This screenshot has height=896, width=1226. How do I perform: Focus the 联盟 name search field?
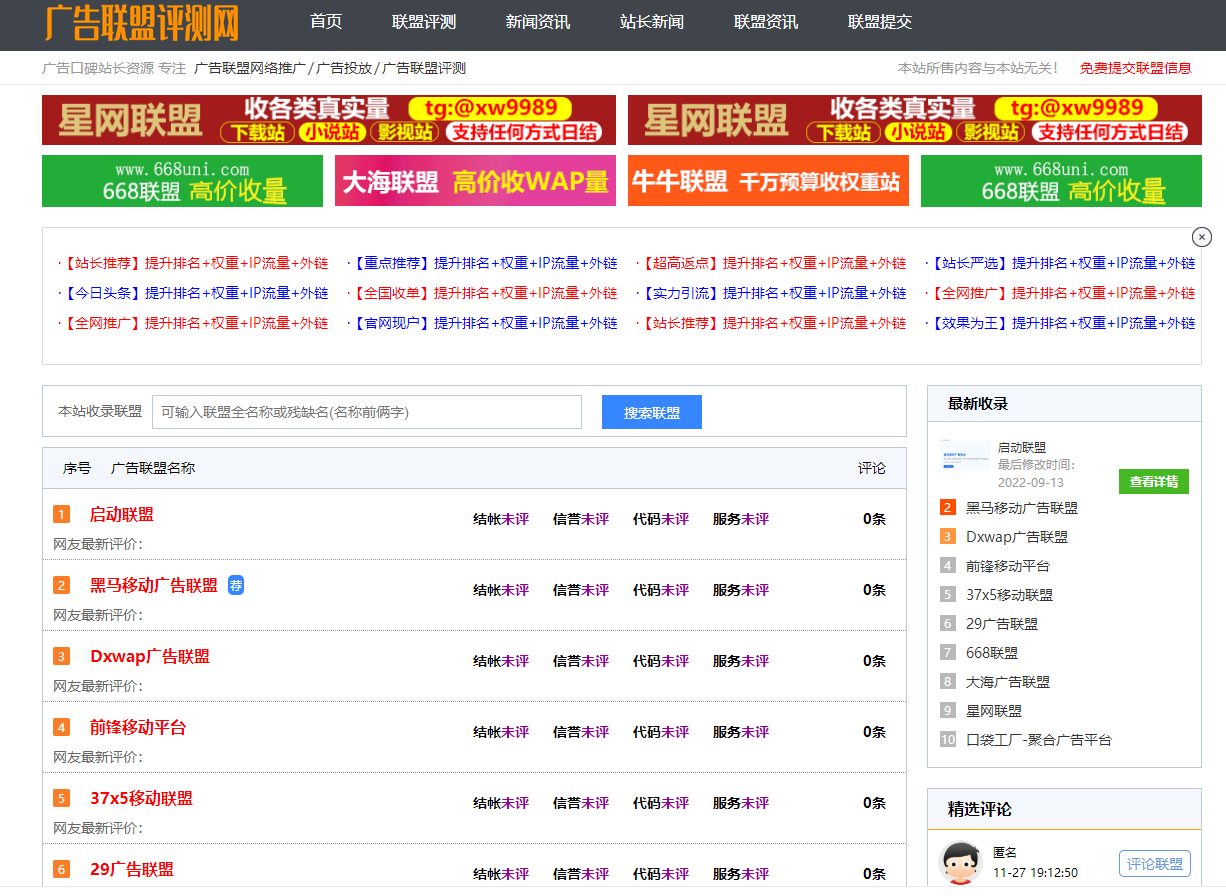click(x=367, y=412)
